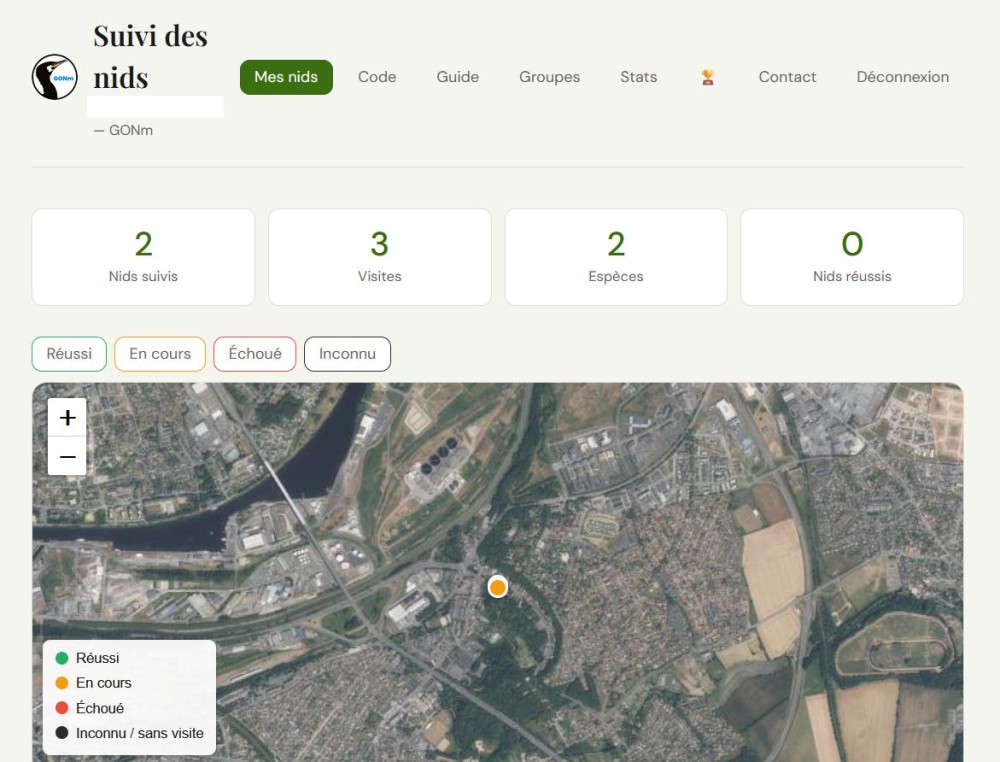Open the Contact page

pos(787,77)
